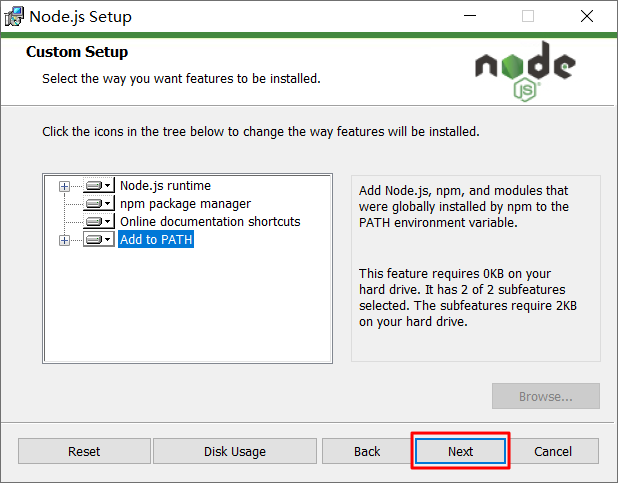The image size is (618, 483).
Task: Select Online documentation shortcuts feature row
Action: click(x=210, y=222)
